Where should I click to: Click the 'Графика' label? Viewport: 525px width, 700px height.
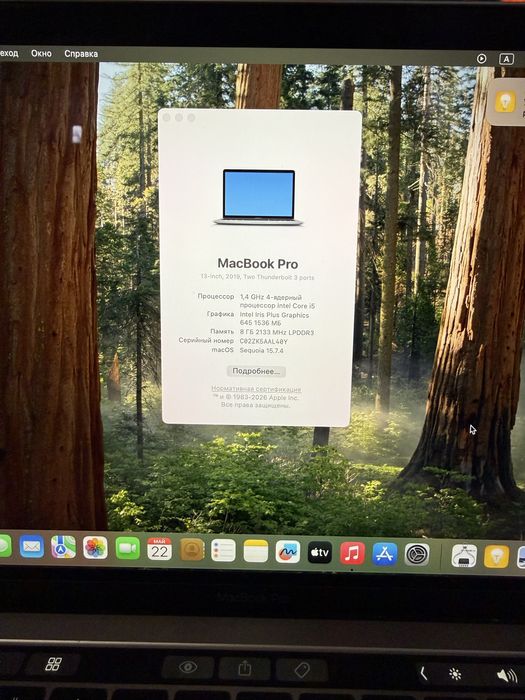pos(220,314)
